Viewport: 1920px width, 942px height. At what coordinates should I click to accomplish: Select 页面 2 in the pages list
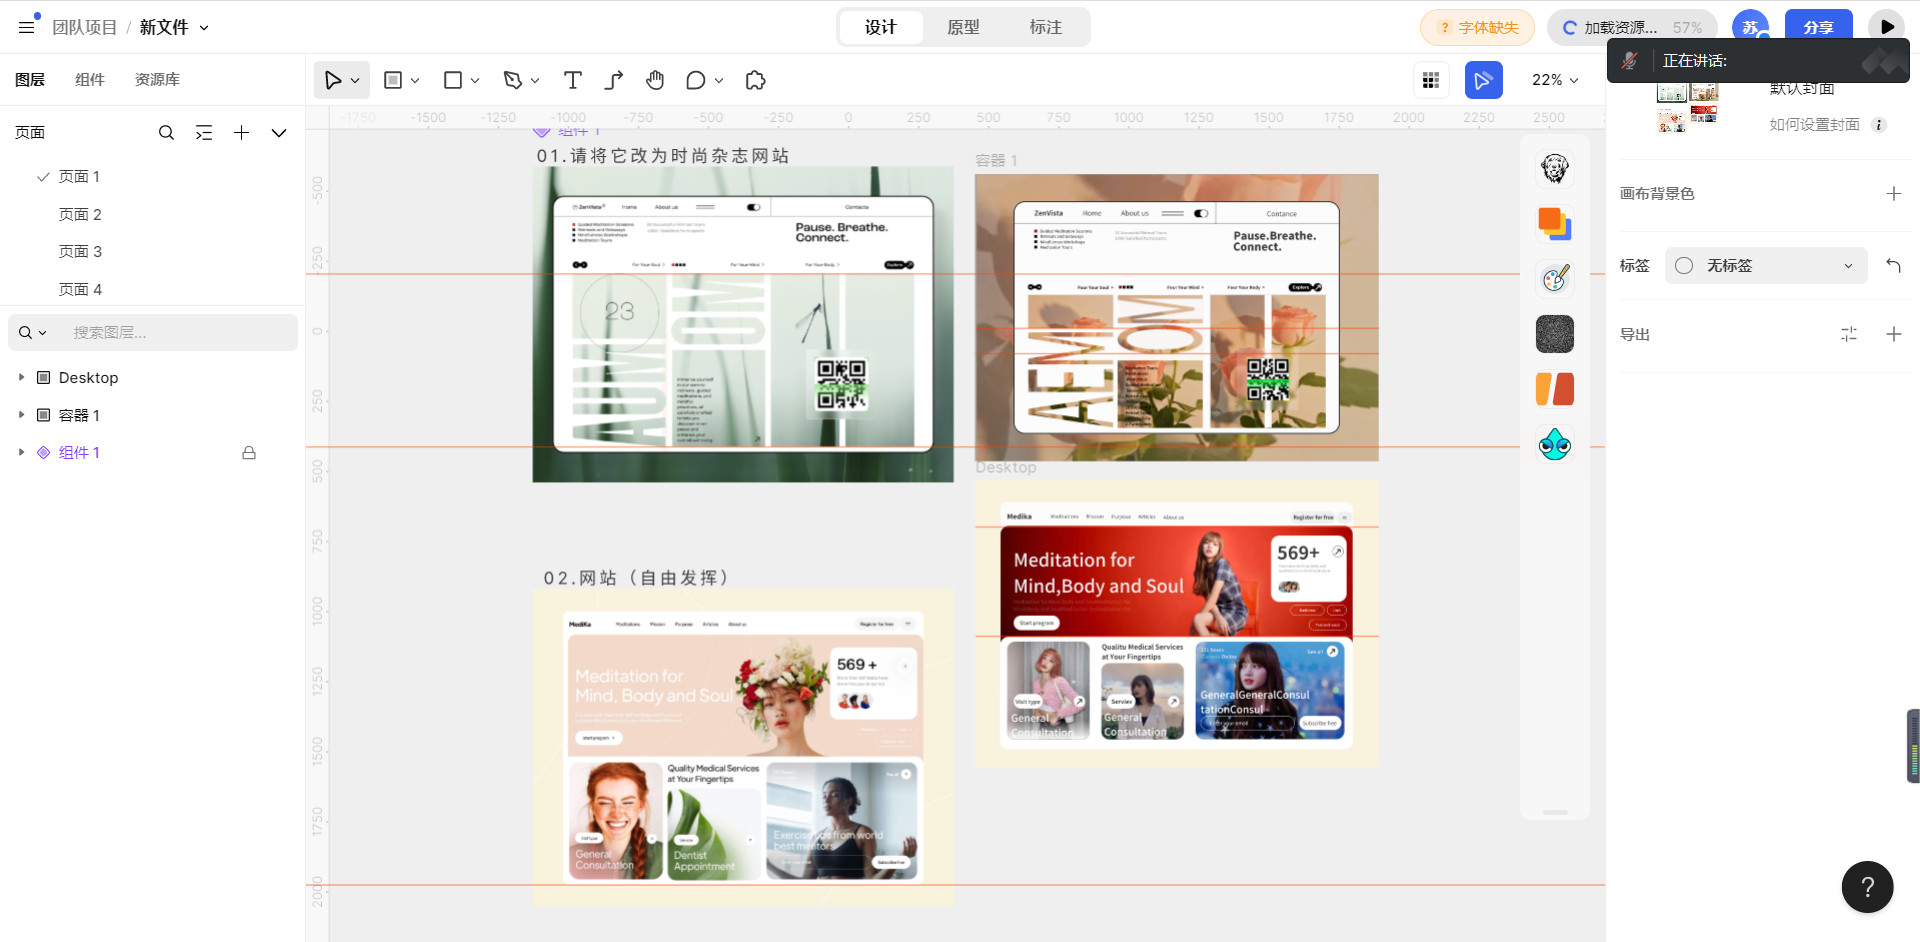(x=80, y=214)
